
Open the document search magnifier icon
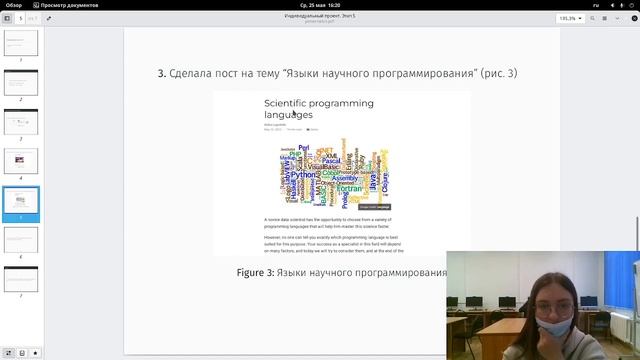[x=593, y=18]
